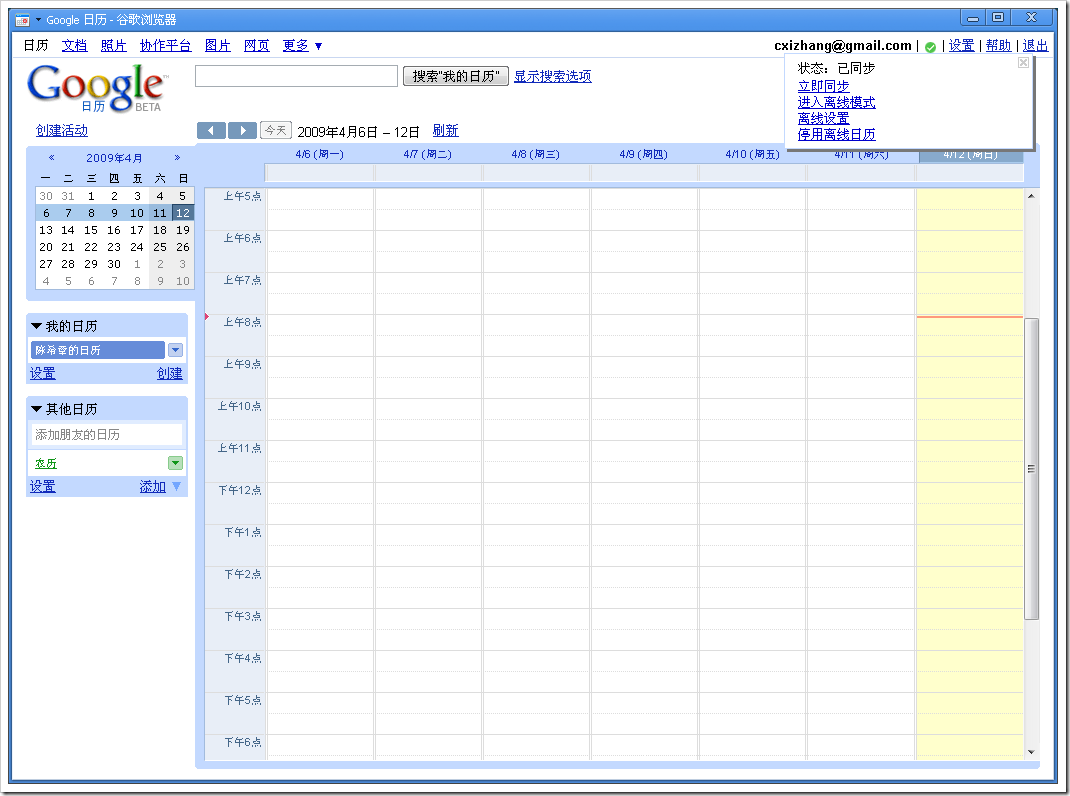
Task: Click the scrollbar down arrow
Action: pos(1031,752)
